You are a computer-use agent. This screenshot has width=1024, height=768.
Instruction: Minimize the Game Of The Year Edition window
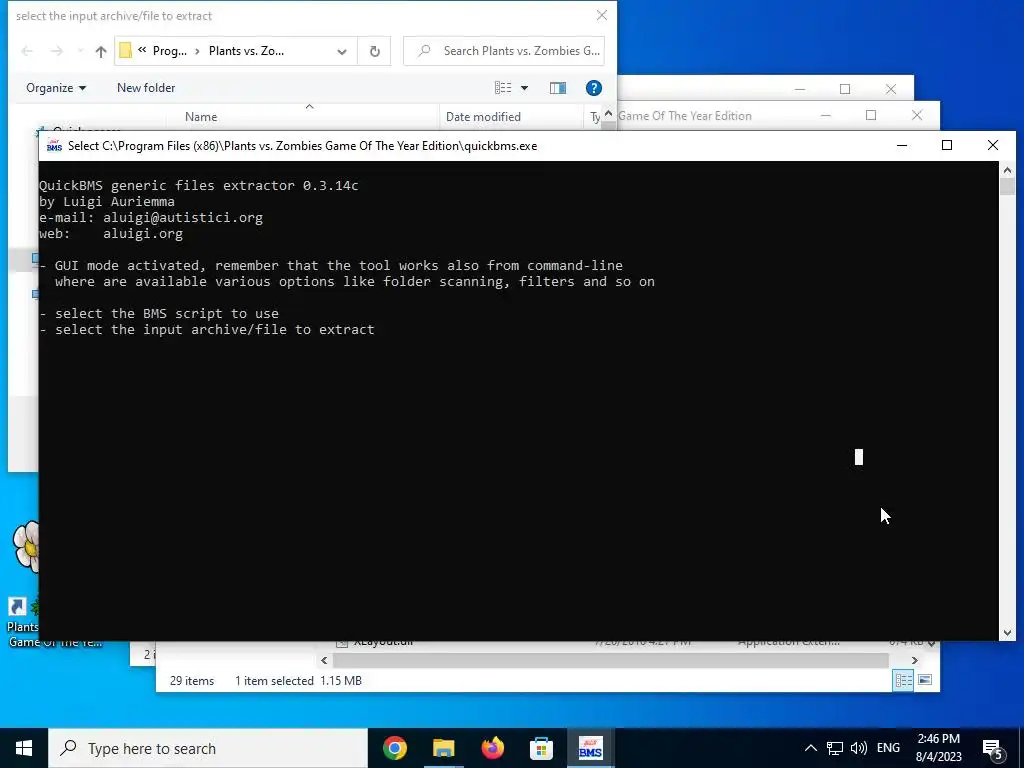point(825,116)
